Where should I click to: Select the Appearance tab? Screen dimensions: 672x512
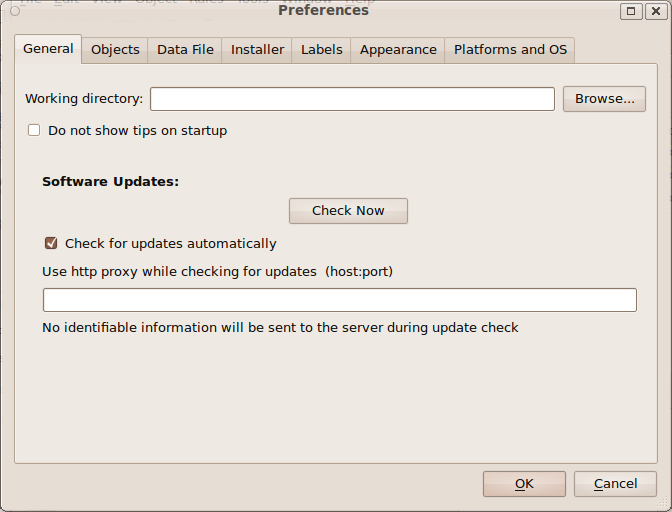click(398, 50)
